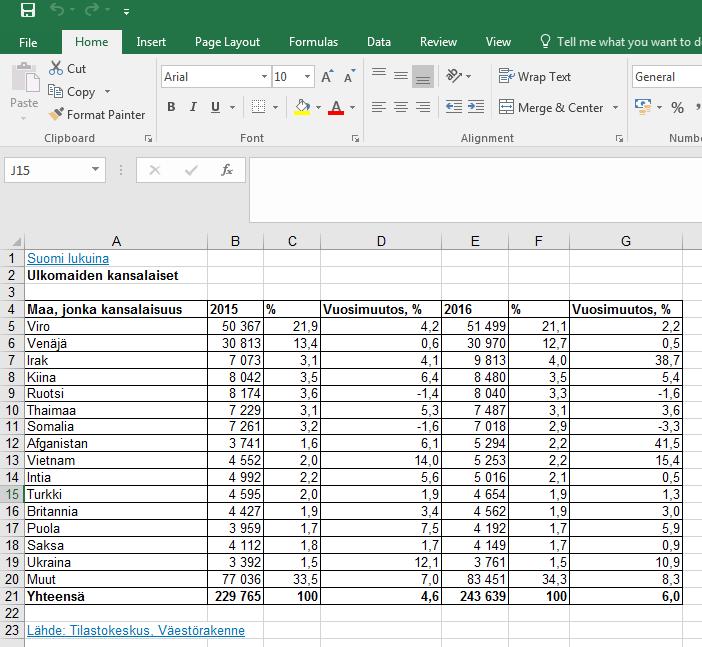Click the Copy icon
Screen dimensions: 702x647
(x=56, y=92)
